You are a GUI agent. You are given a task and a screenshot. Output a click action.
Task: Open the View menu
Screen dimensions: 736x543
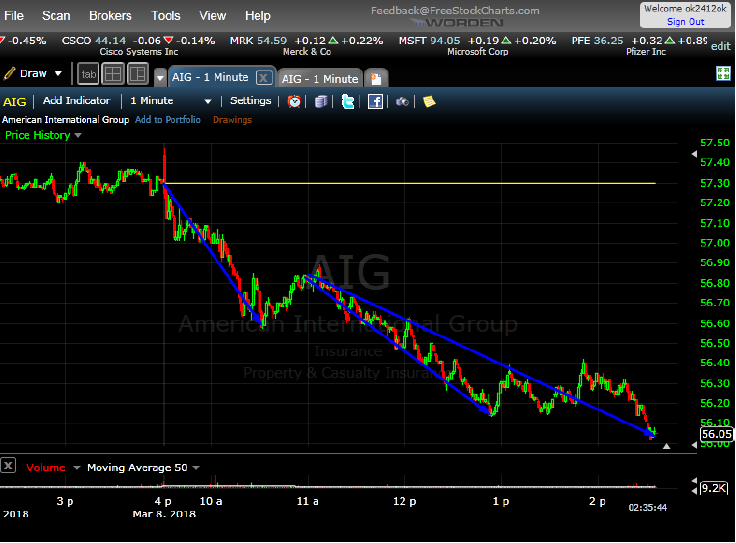(213, 16)
